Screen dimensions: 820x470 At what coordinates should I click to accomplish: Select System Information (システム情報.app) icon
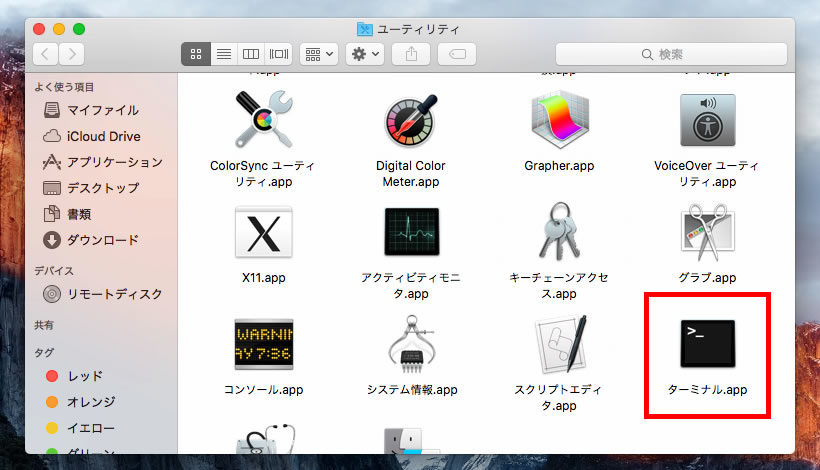click(x=412, y=344)
